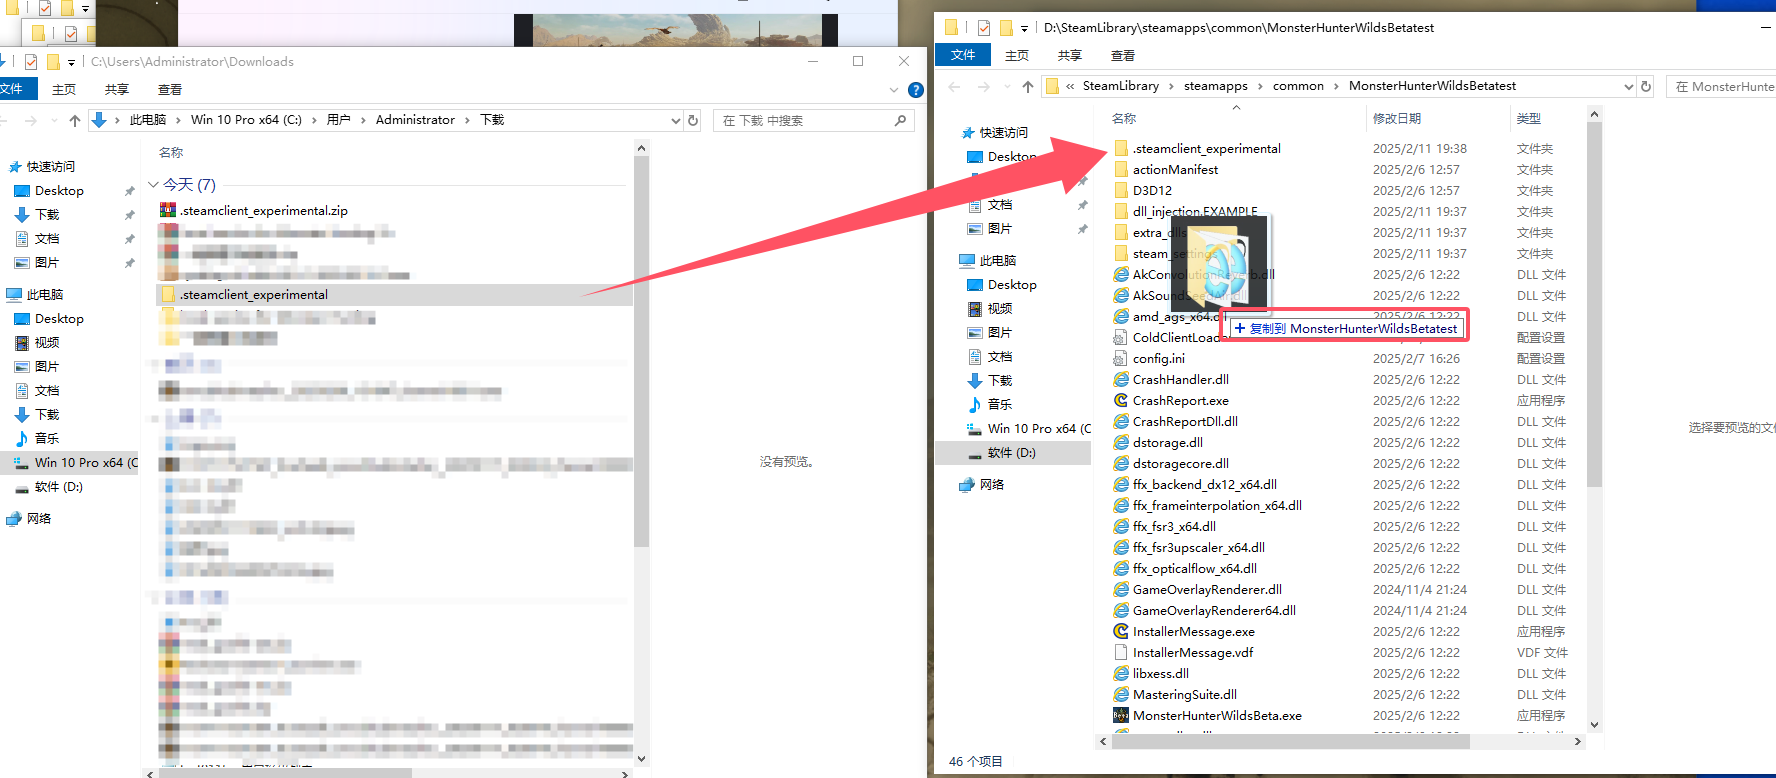
Task: Sort by 类型 column header
Action: pos(1528,119)
